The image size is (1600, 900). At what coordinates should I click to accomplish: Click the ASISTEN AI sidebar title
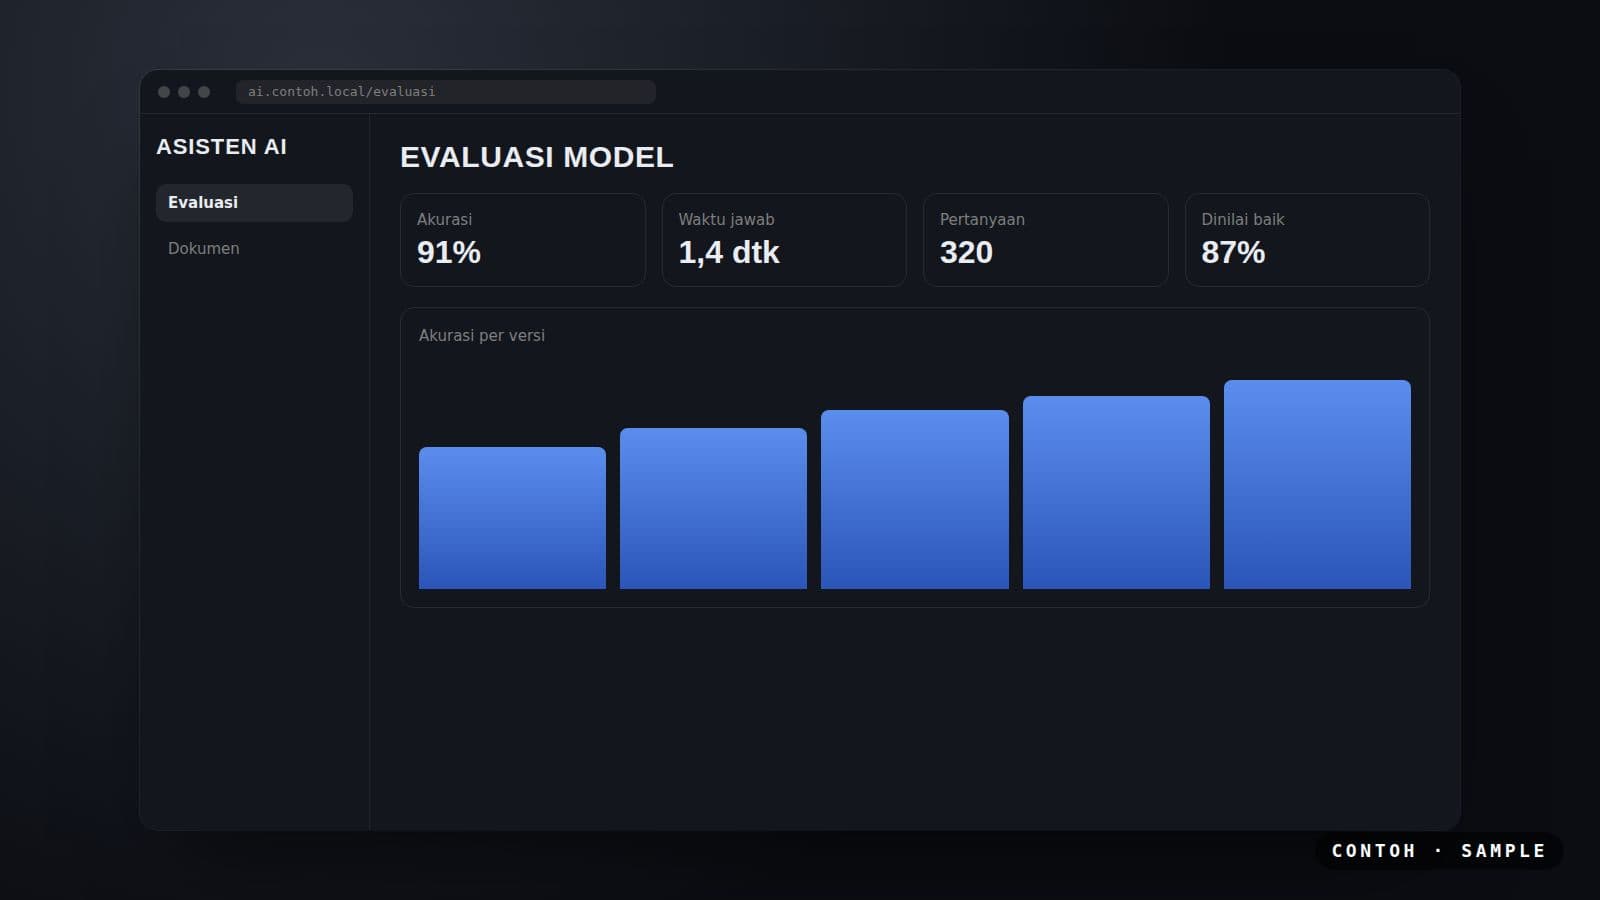pos(222,147)
